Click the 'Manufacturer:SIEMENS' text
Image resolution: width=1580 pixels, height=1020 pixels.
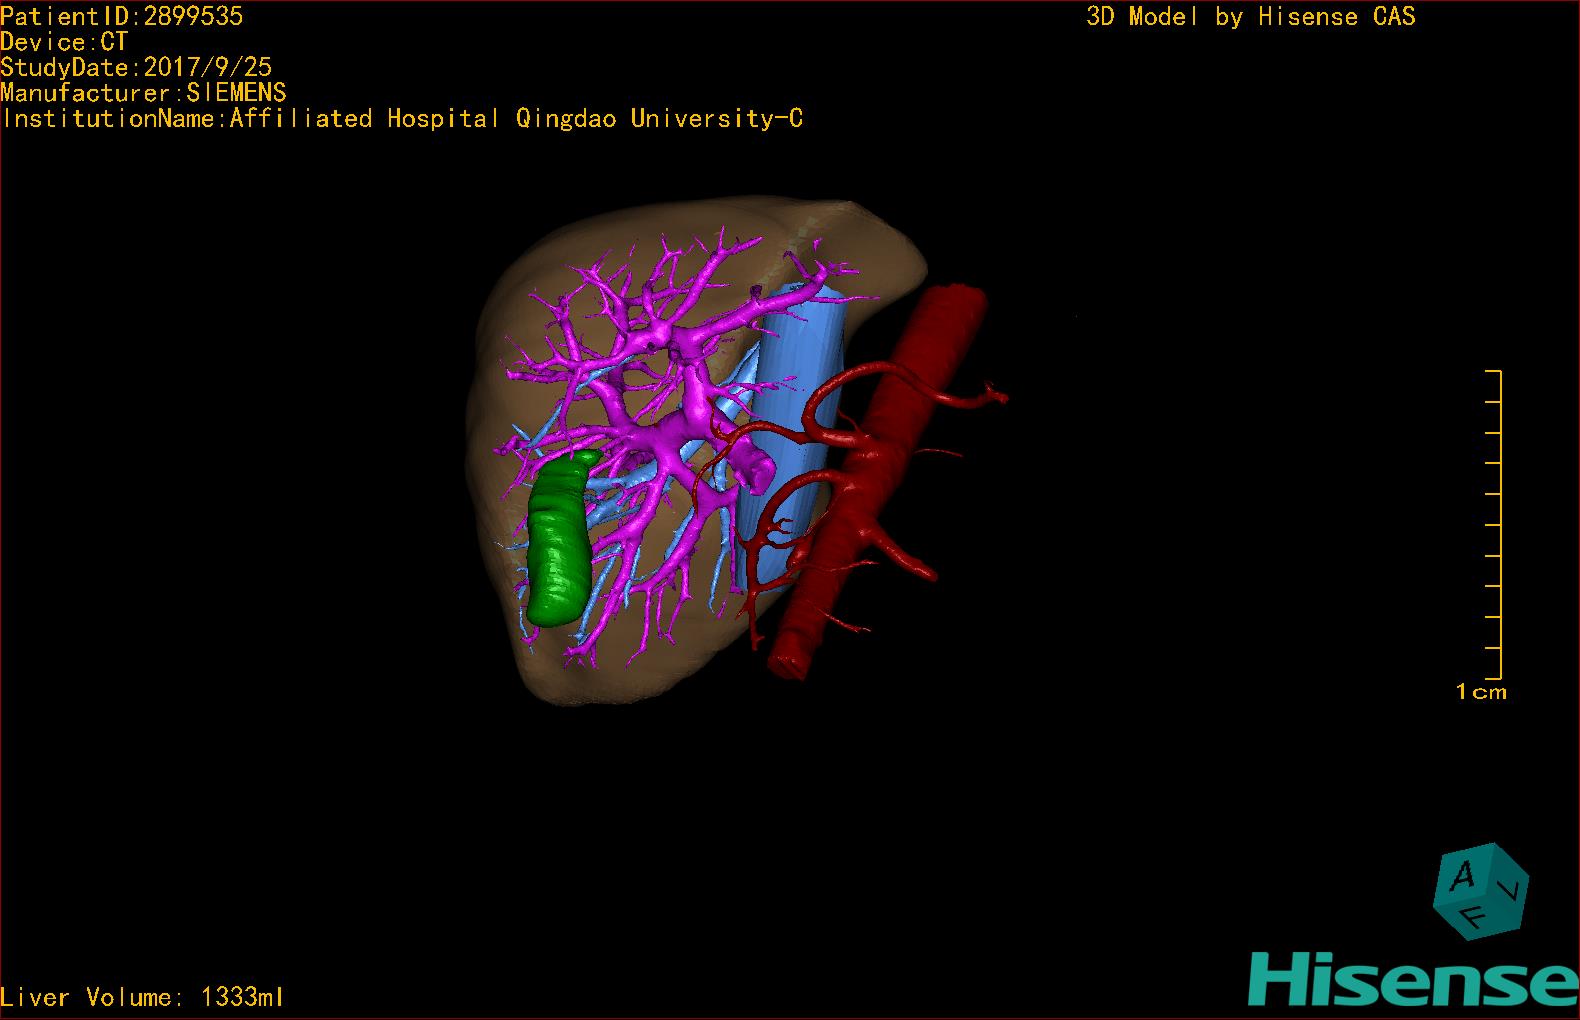click(143, 93)
